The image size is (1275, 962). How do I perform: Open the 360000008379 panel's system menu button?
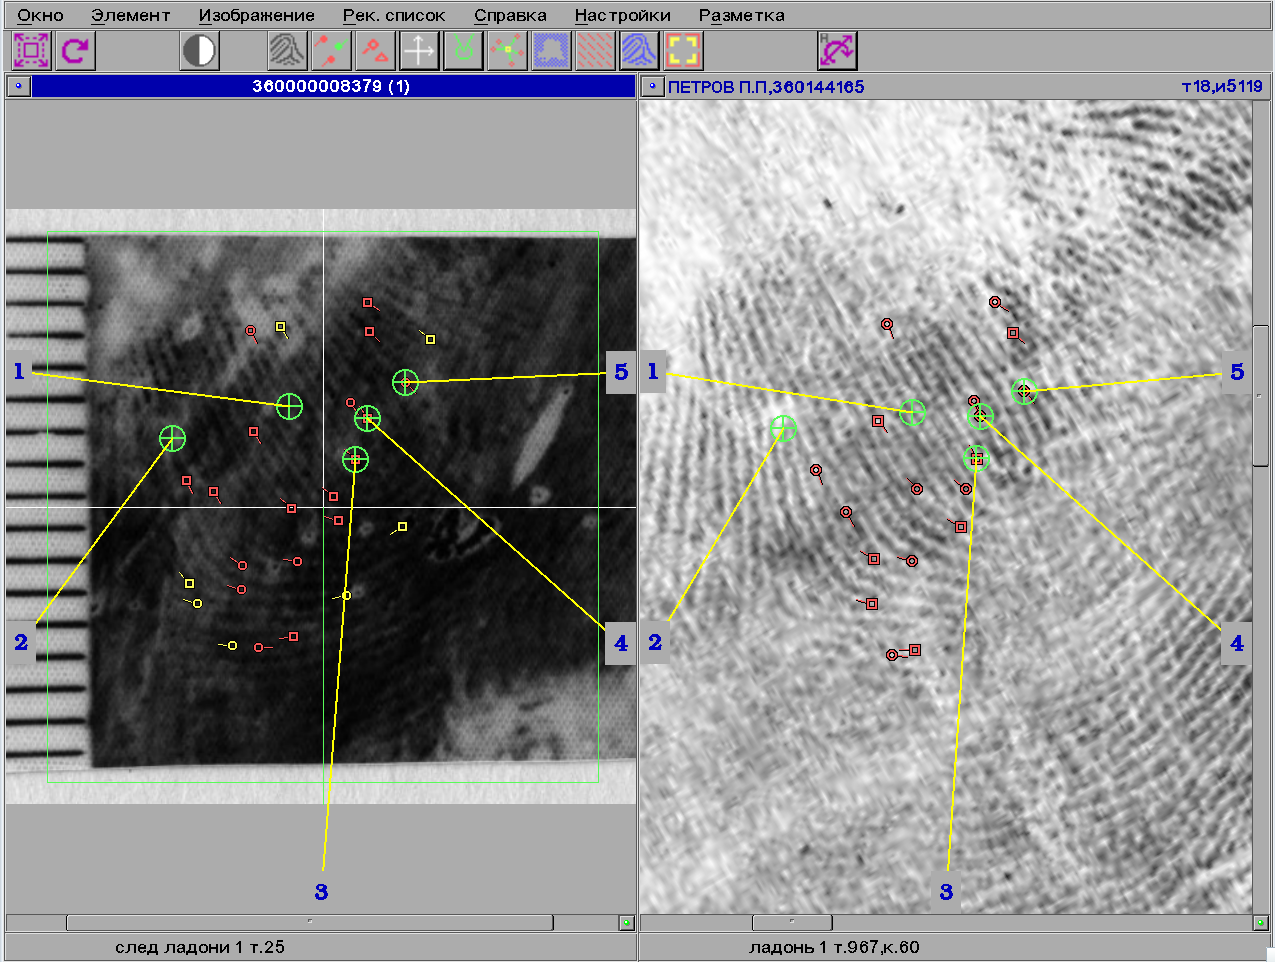click(18, 87)
